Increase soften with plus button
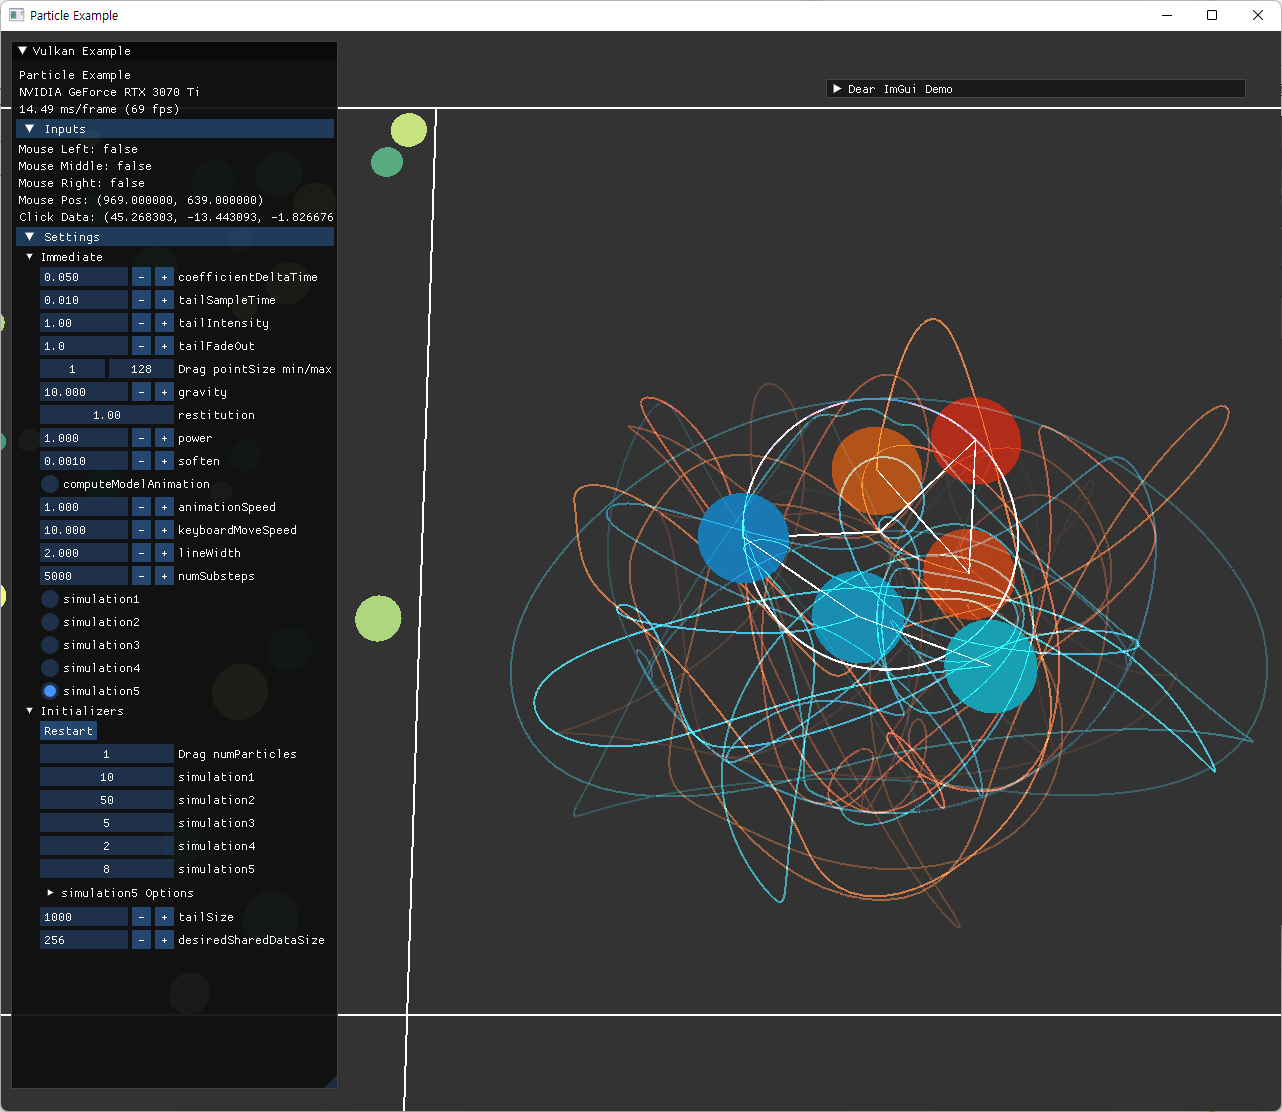The height and width of the screenshot is (1112, 1282). (164, 461)
